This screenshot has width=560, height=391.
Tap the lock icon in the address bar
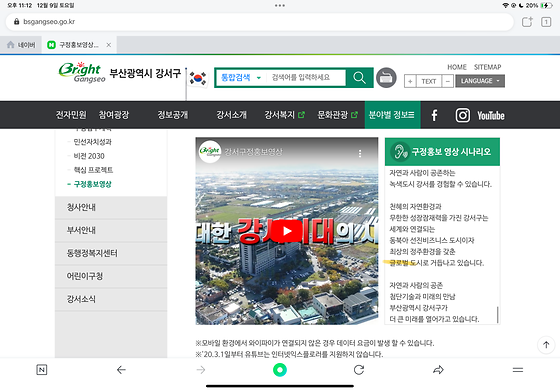16,21
